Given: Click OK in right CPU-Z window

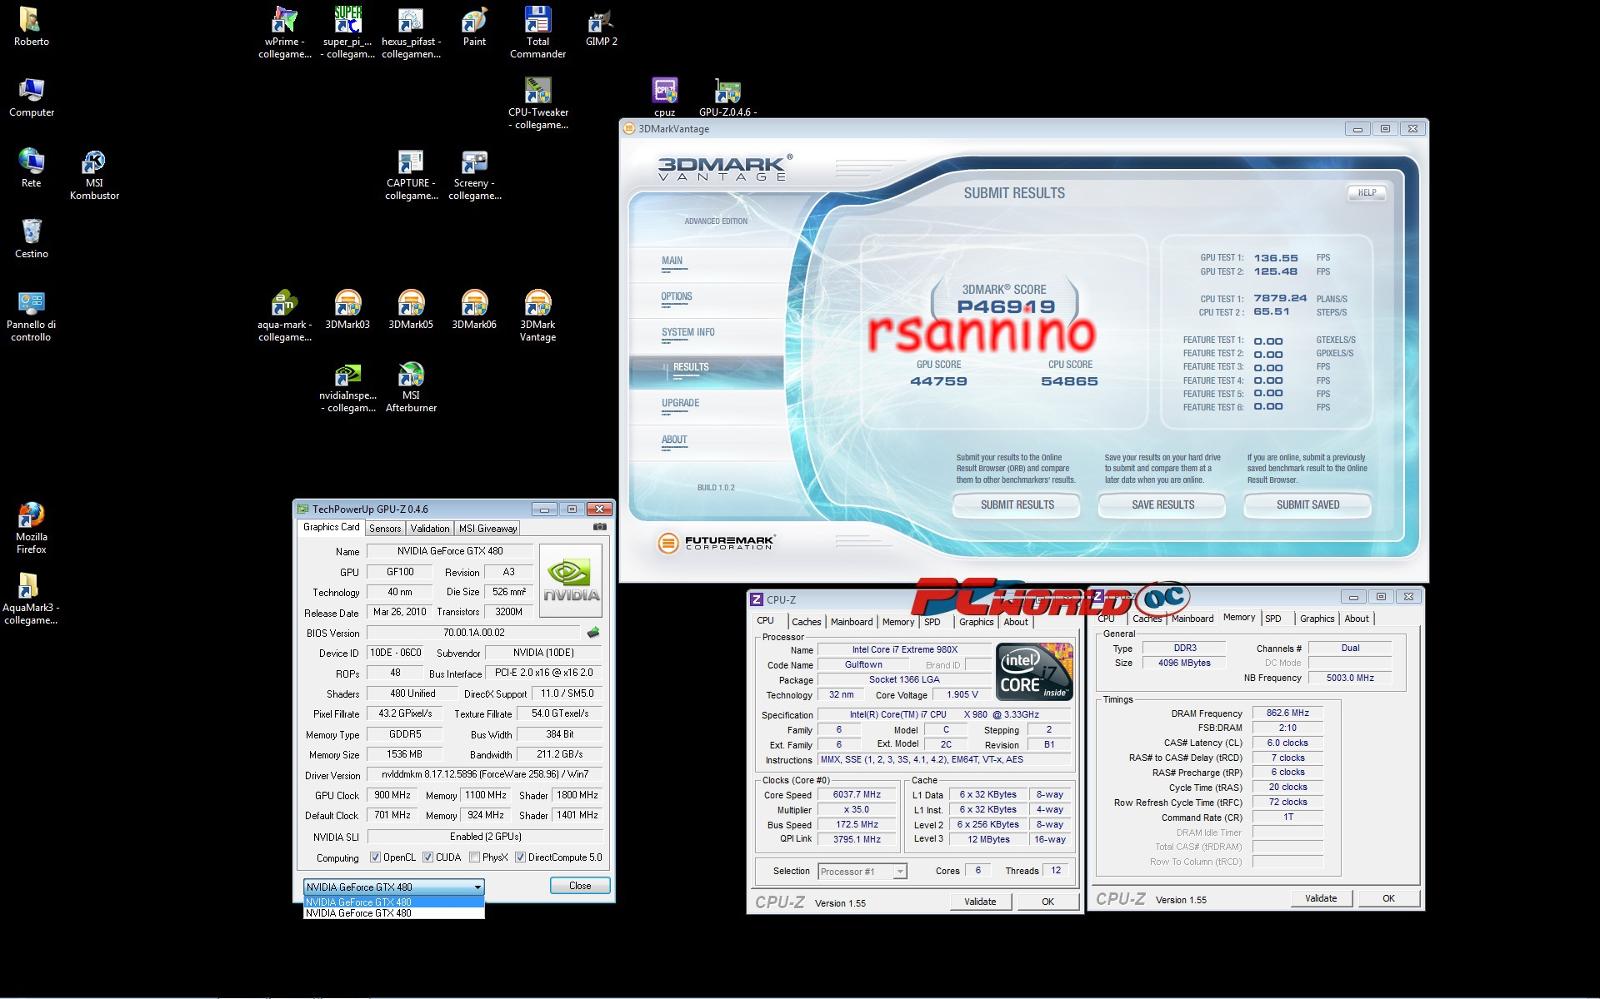Looking at the screenshot, I should point(1388,898).
